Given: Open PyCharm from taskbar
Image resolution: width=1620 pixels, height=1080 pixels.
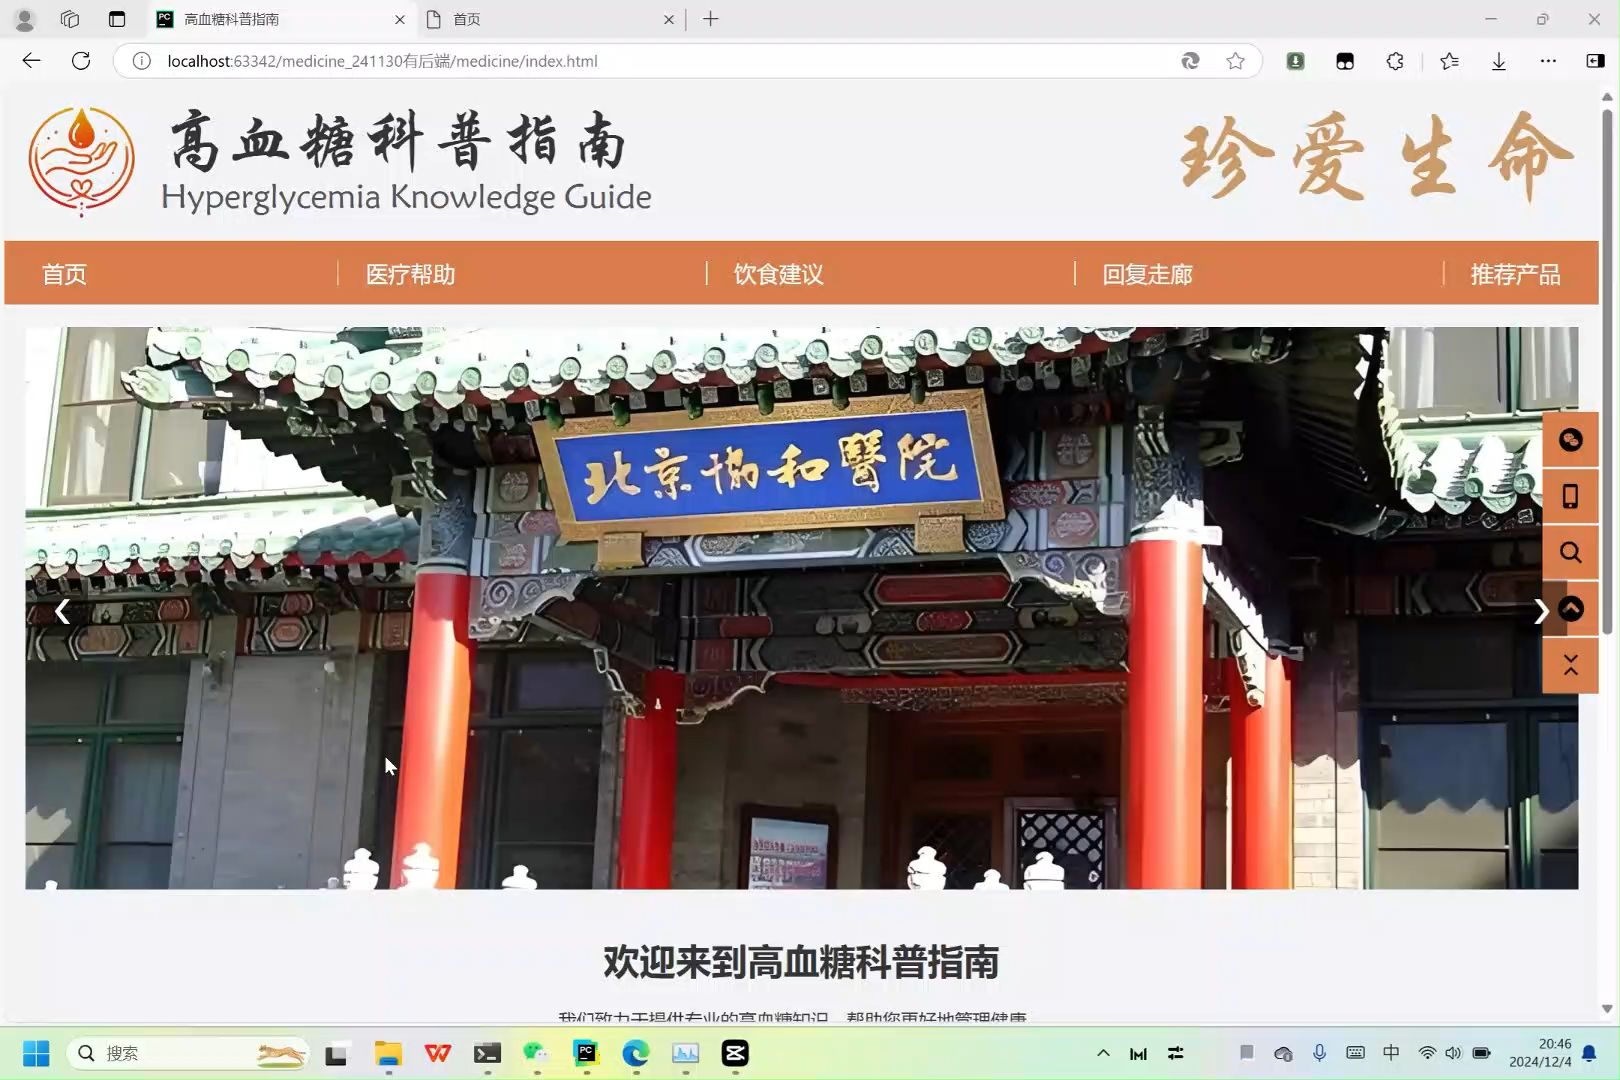Looking at the screenshot, I should click(586, 1053).
